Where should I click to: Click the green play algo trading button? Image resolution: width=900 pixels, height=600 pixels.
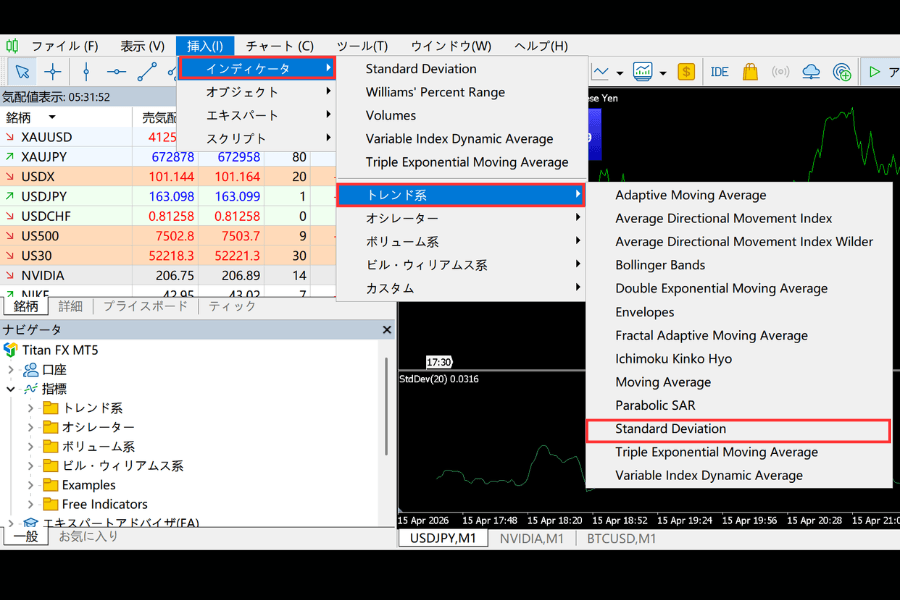(x=874, y=72)
